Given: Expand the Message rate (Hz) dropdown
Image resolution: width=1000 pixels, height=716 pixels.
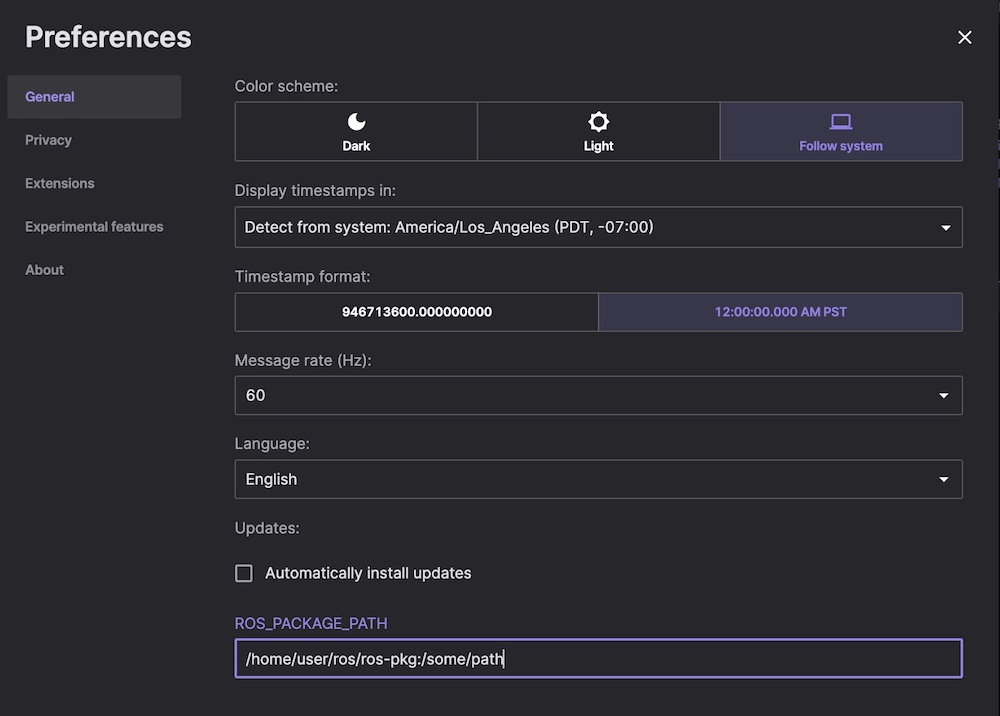Looking at the screenshot, I should 598,395.
